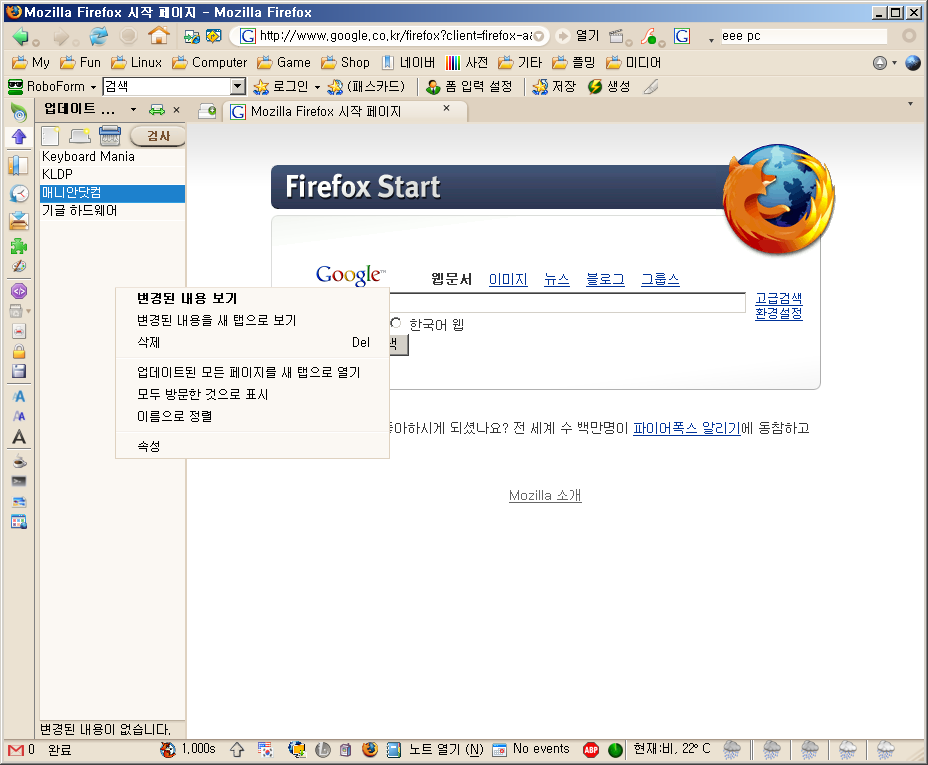This screenshot has height=765, width=928.
Task: Open the Mozilla 소개 link
Action: click(x=545, y=495)
